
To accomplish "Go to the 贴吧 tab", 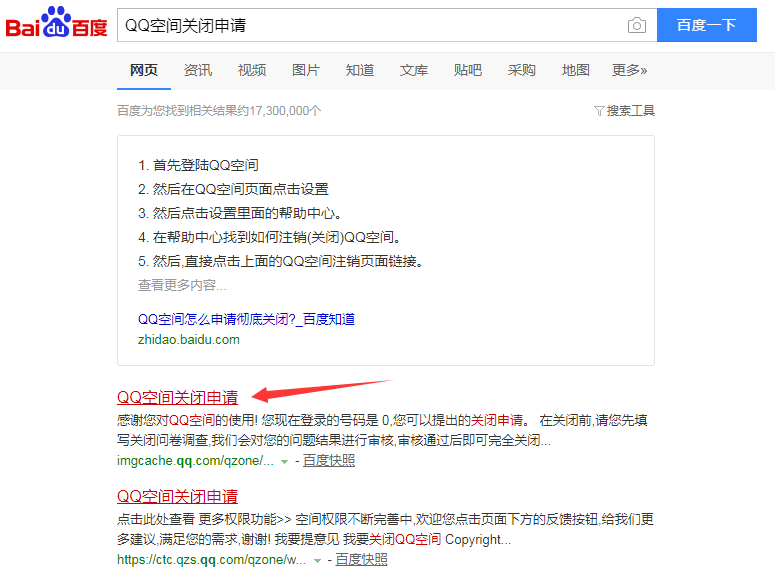I will [468, 70].
